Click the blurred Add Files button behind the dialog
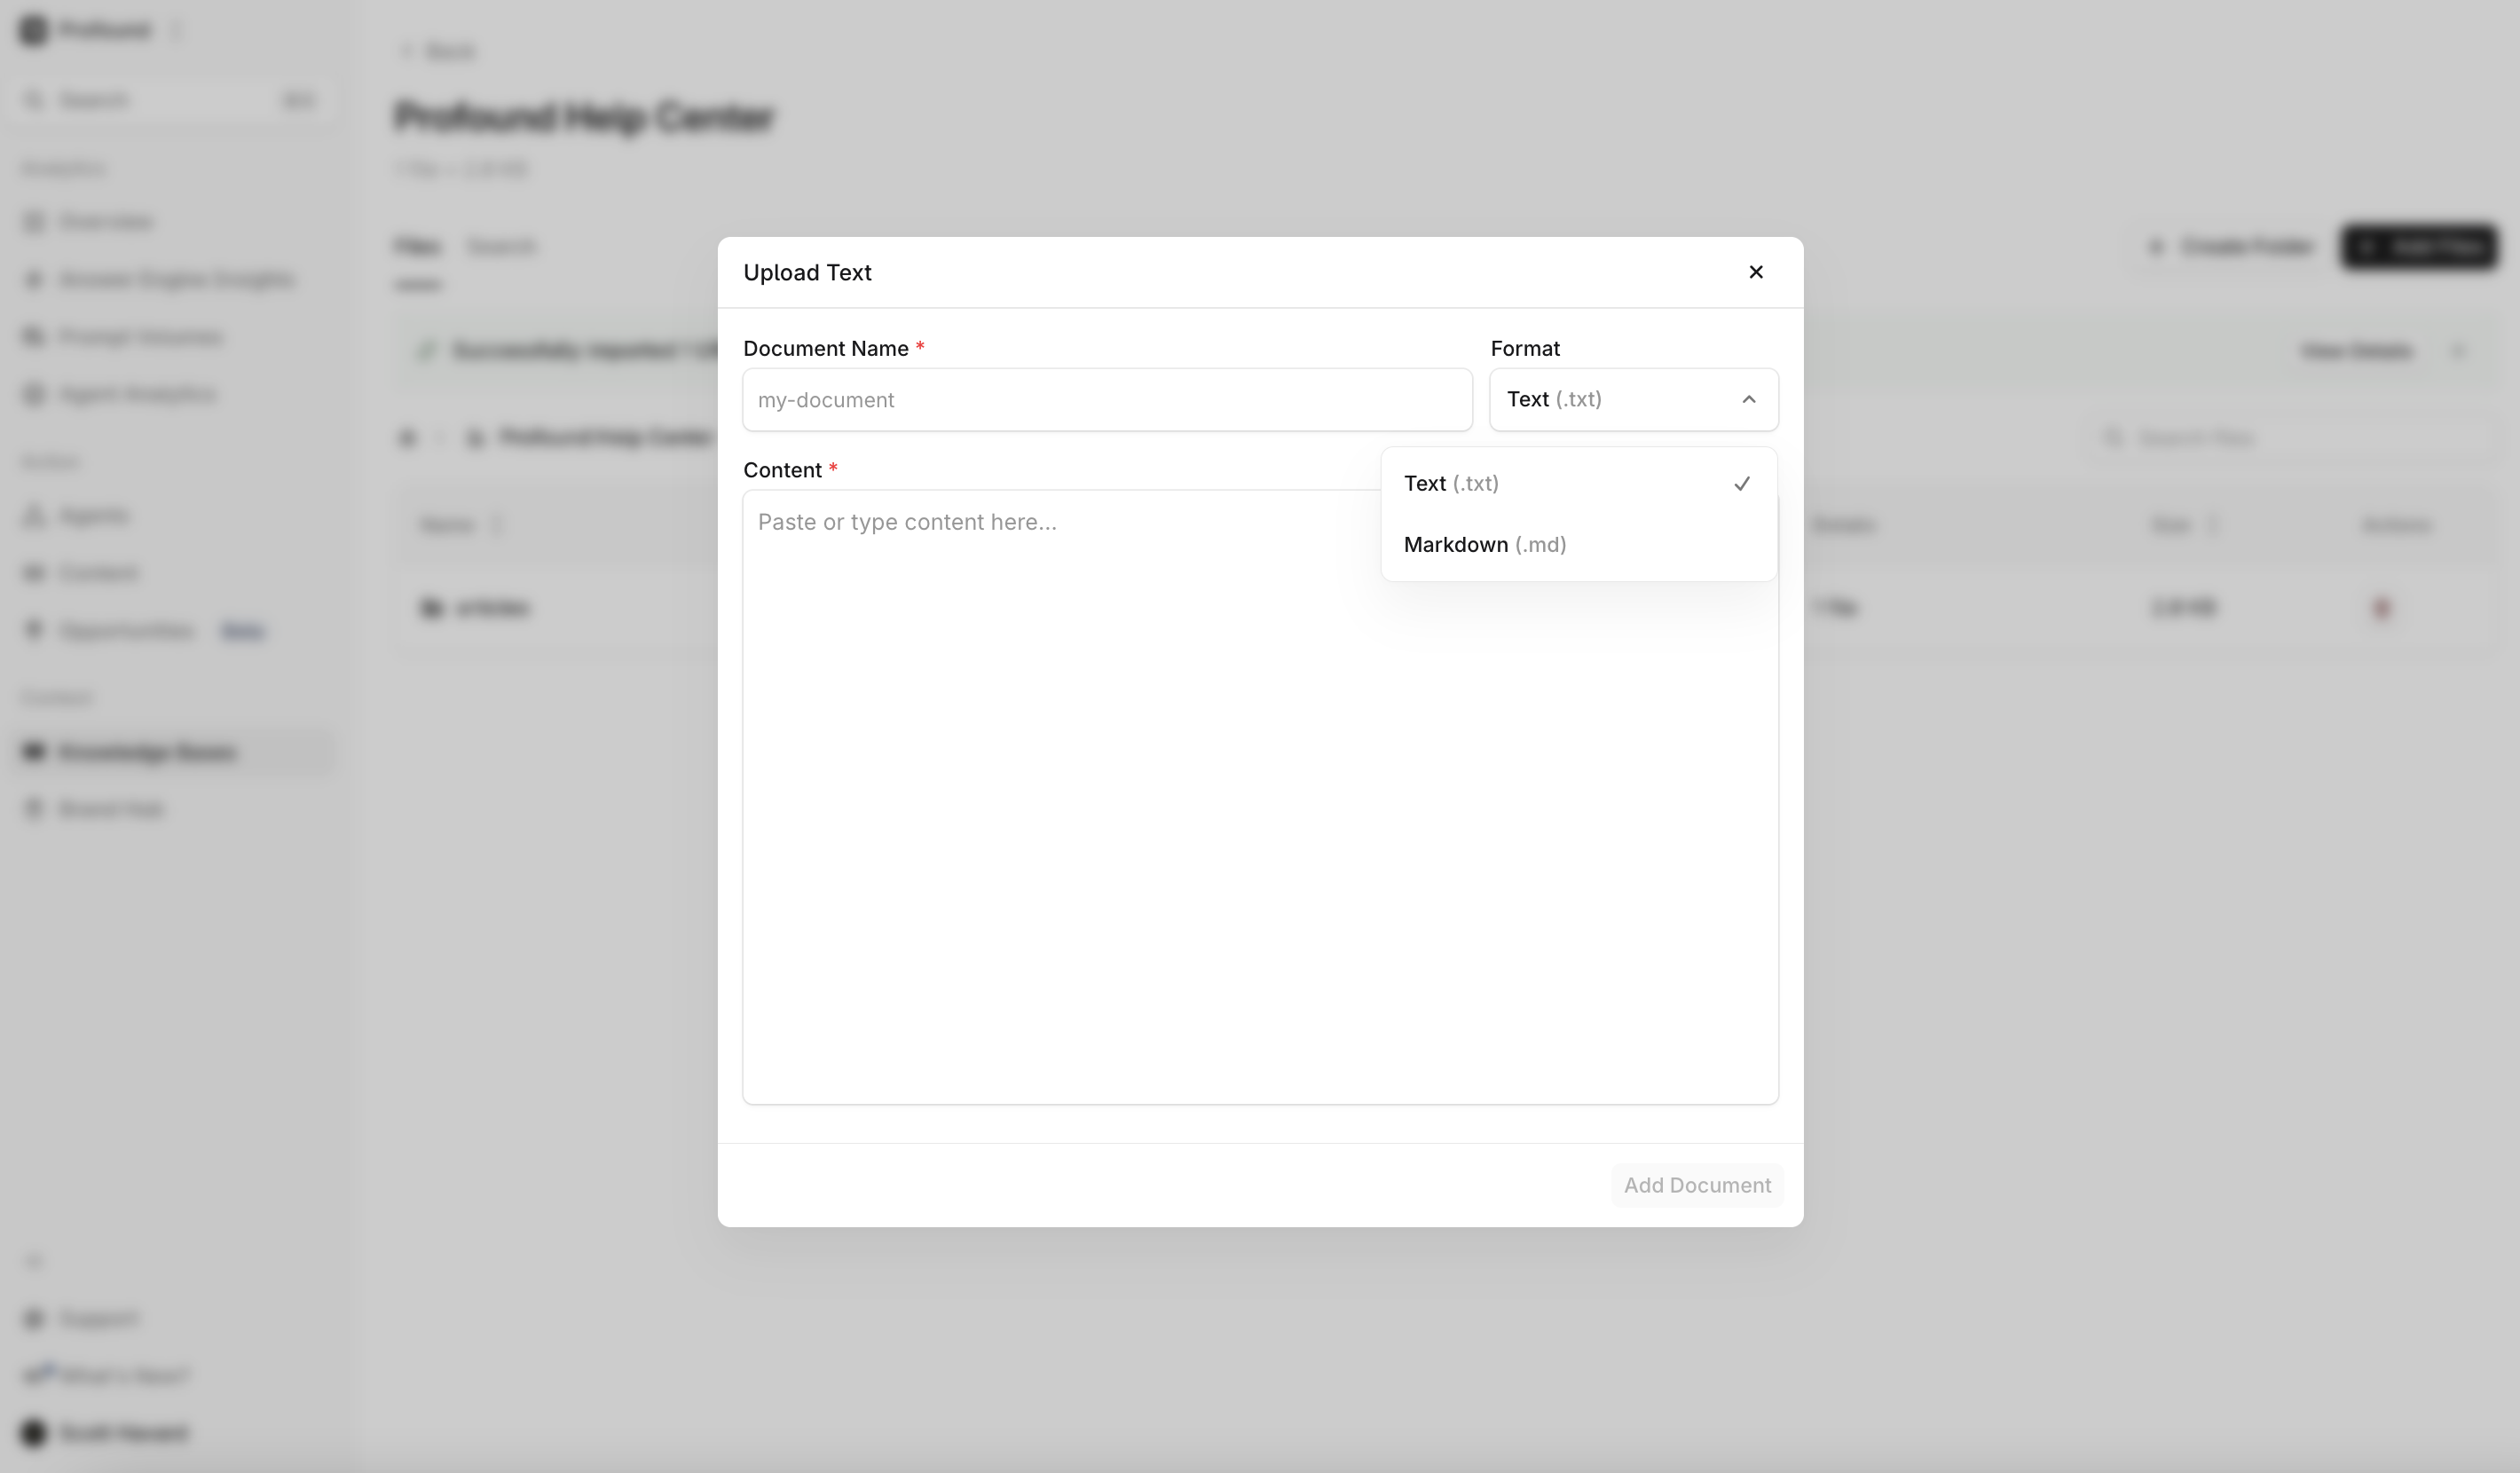This screenshot has width=2520, height=1473. [x=2418, y=247]
